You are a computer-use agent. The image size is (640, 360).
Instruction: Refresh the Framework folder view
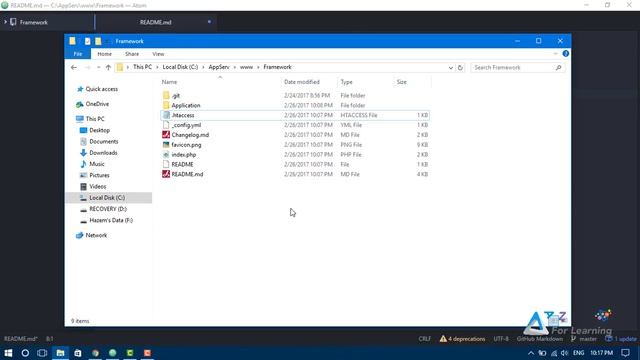point(460,67)
